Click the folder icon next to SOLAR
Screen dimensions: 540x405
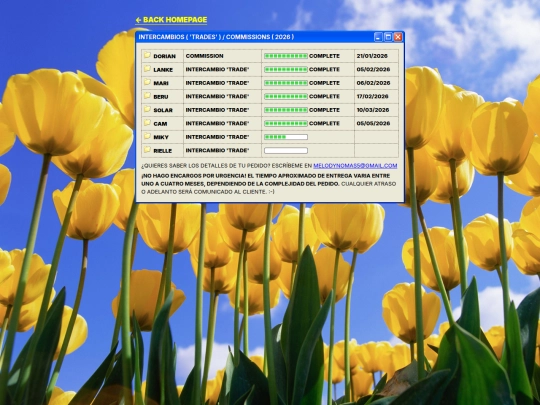147,110
